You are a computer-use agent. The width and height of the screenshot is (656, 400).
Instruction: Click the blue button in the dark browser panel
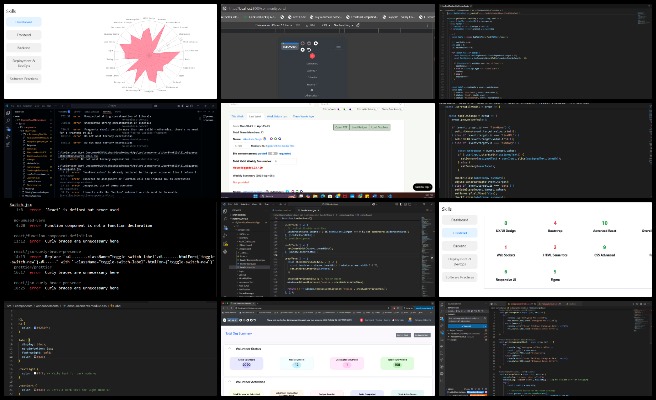pos(289,46)
